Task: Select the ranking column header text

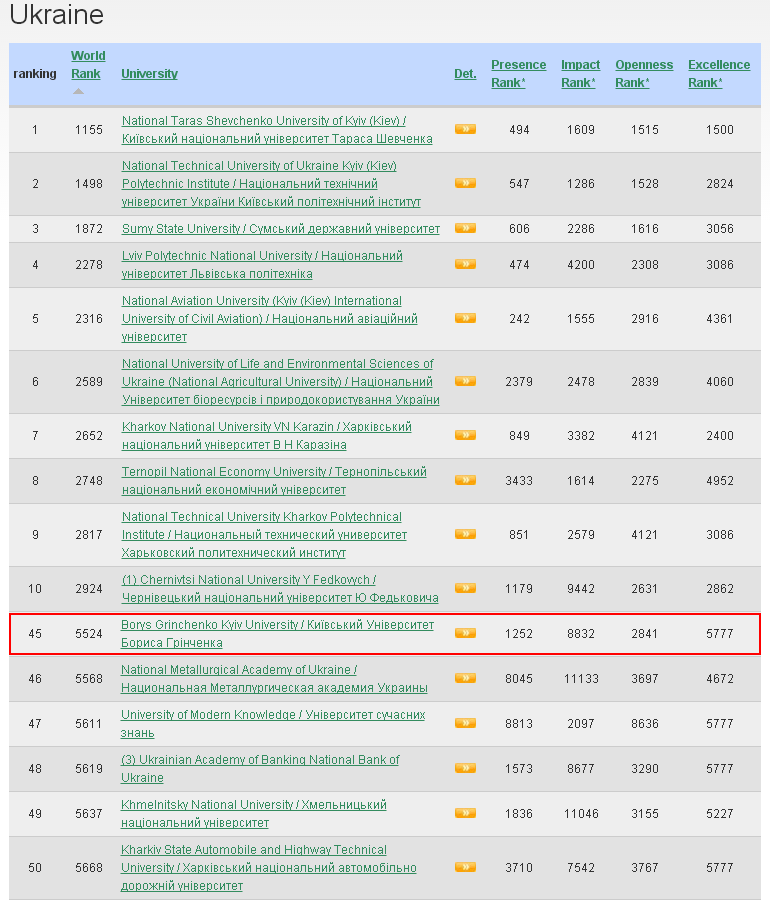Action: tap(35, 73)
